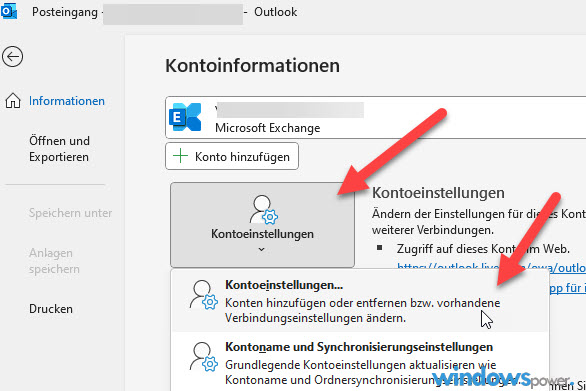
Task: Click the person-gear icon on Kontoeinstellungen button
Action: (263, 210)
